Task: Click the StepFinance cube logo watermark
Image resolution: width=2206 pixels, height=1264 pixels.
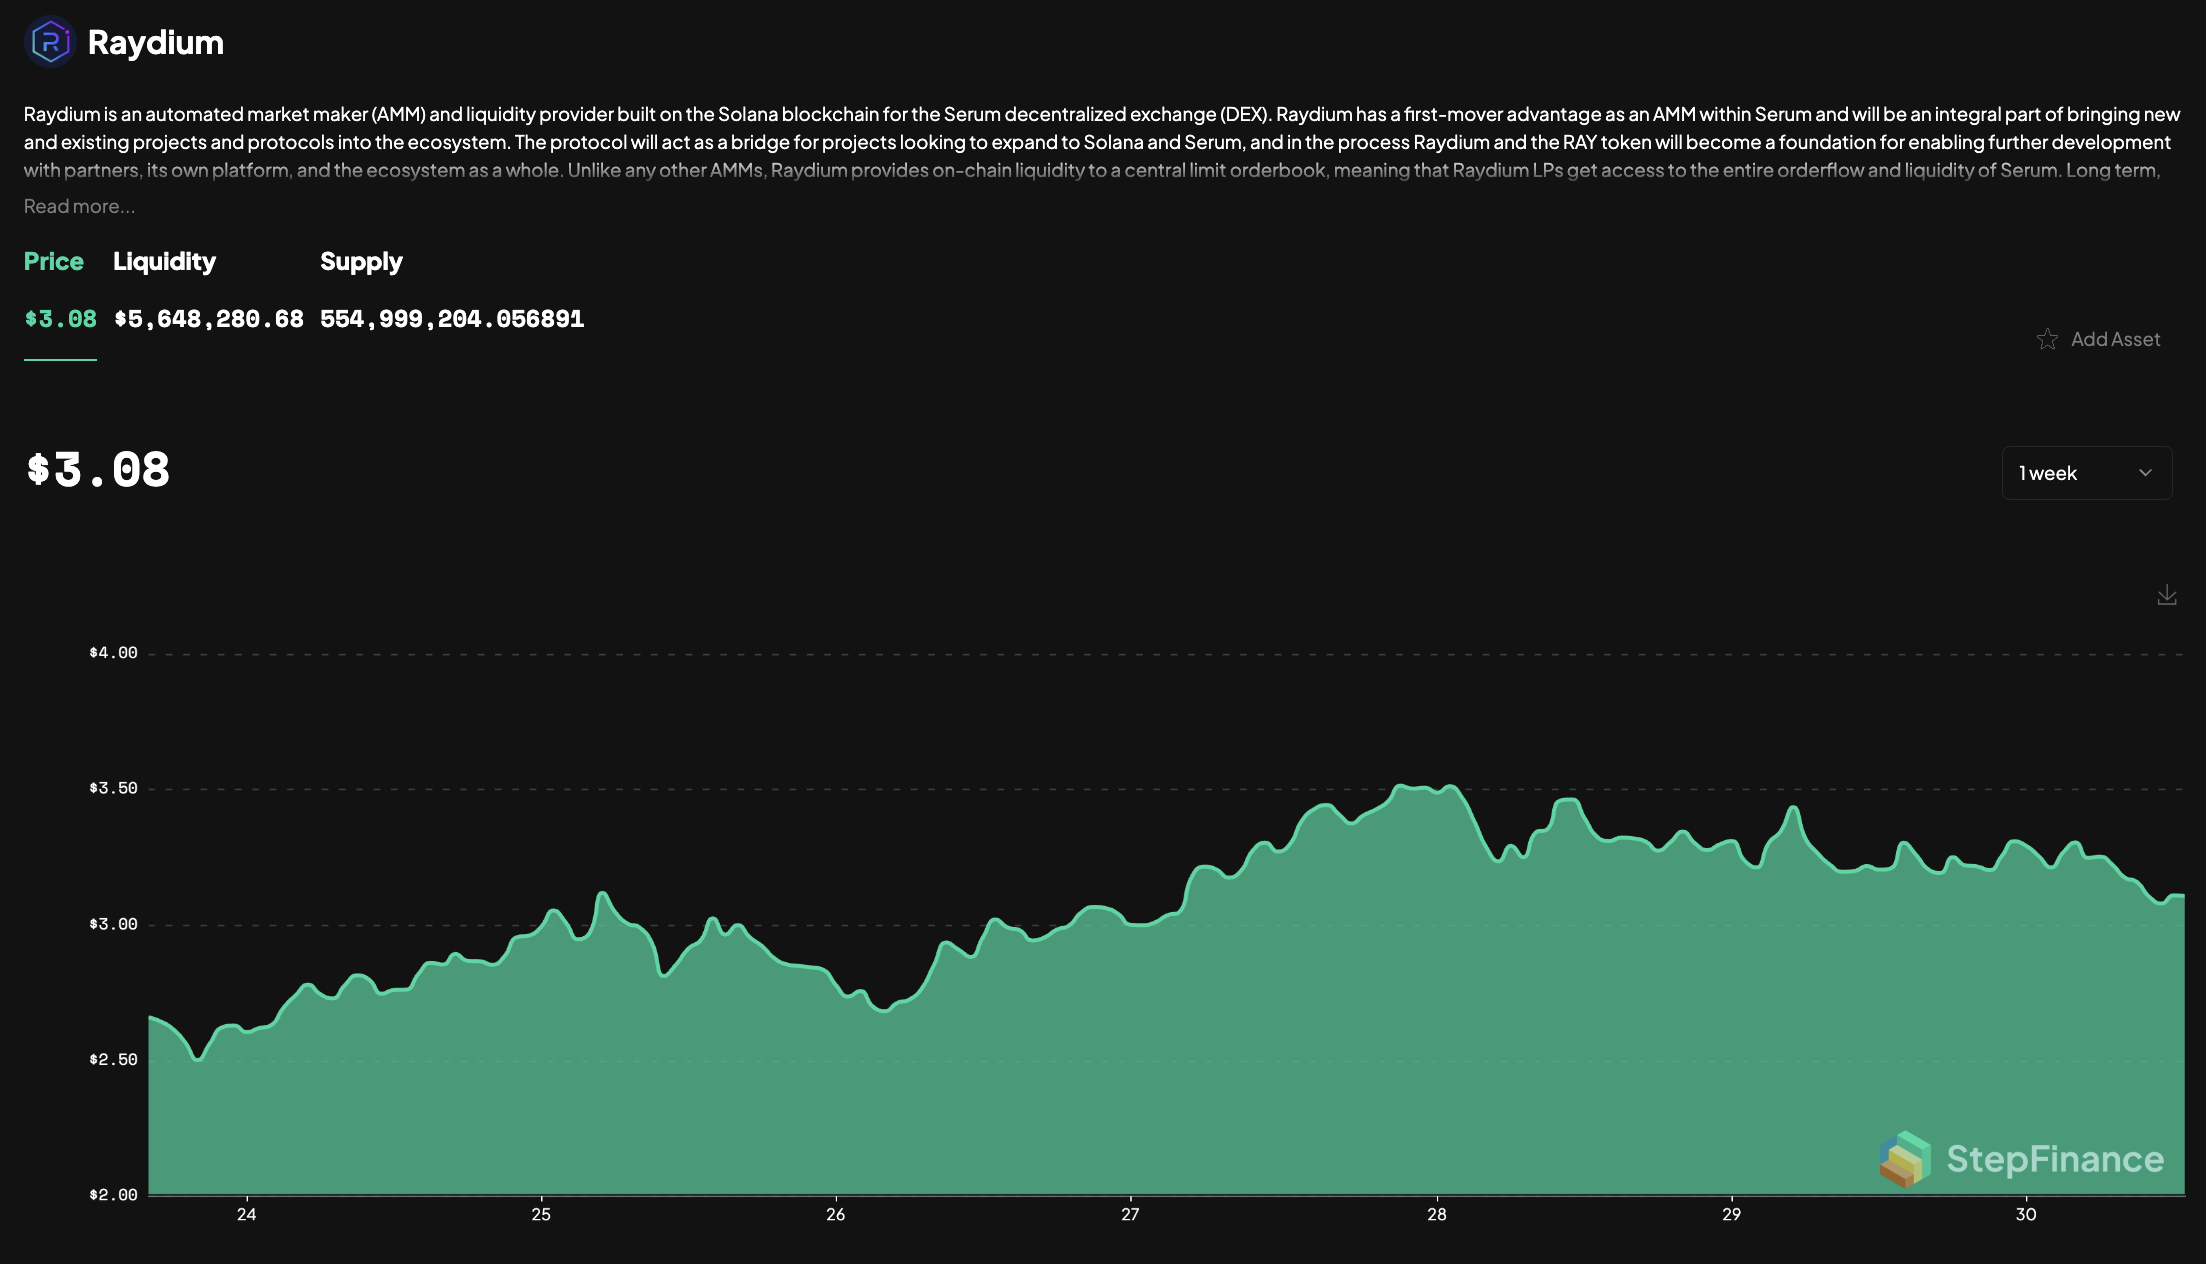Action: (x=1904, y=1158)
